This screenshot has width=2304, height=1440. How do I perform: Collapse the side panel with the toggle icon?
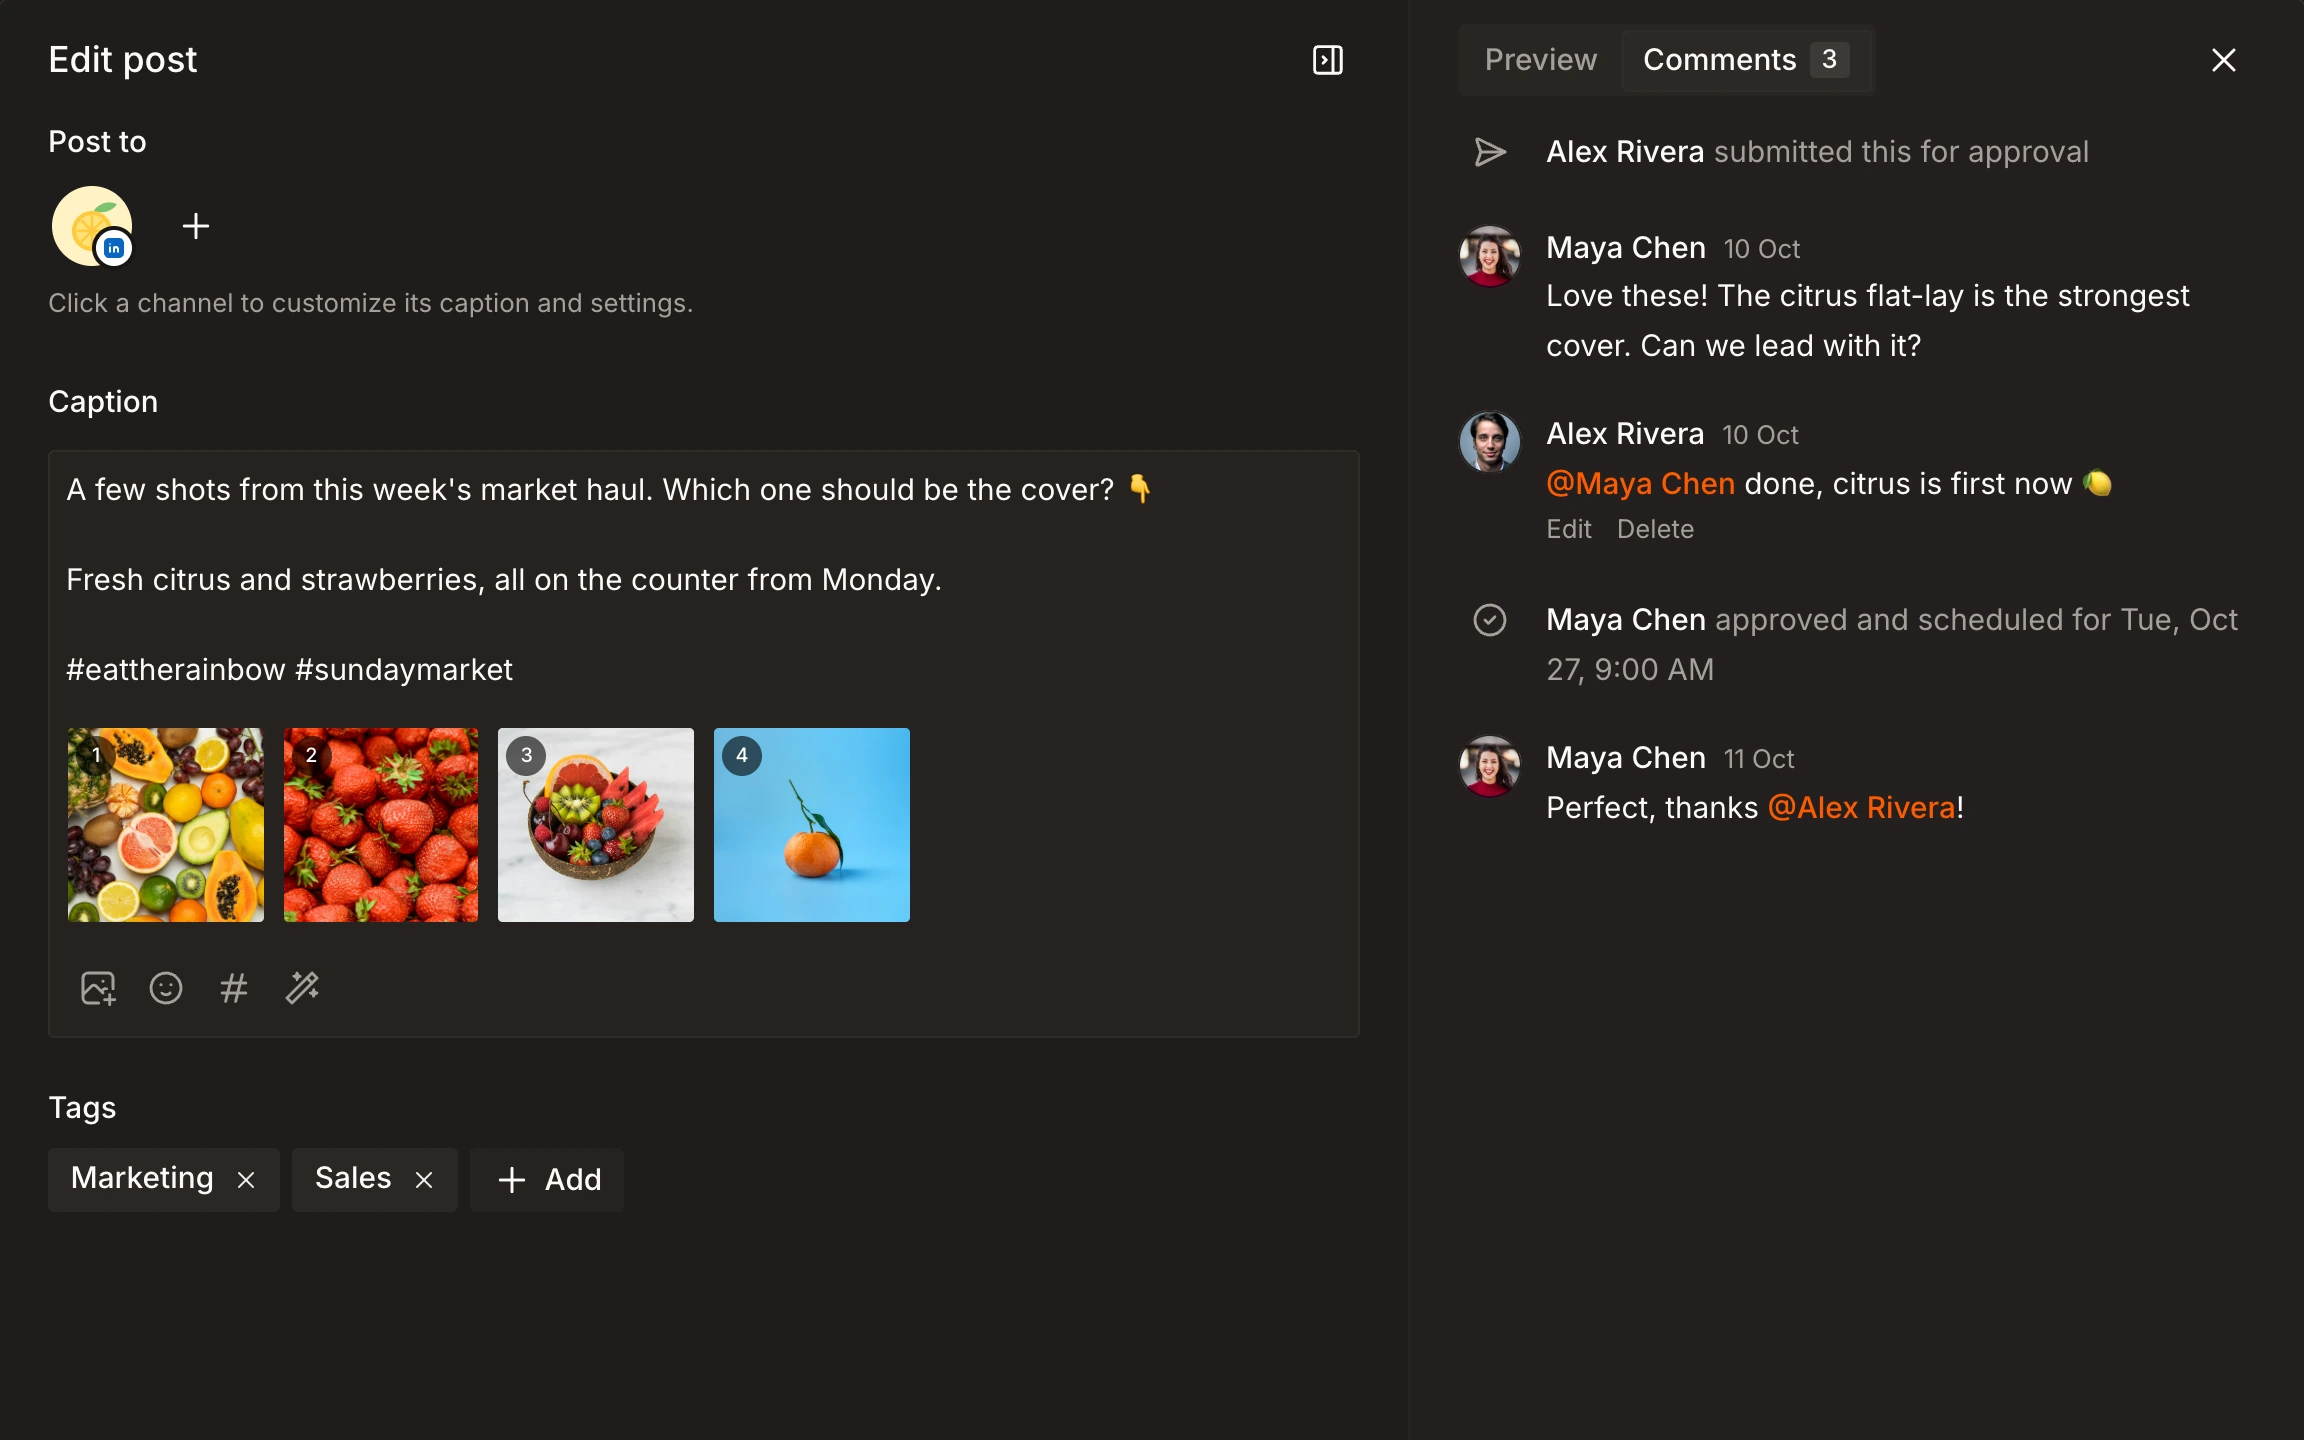tap(1327, 60)
